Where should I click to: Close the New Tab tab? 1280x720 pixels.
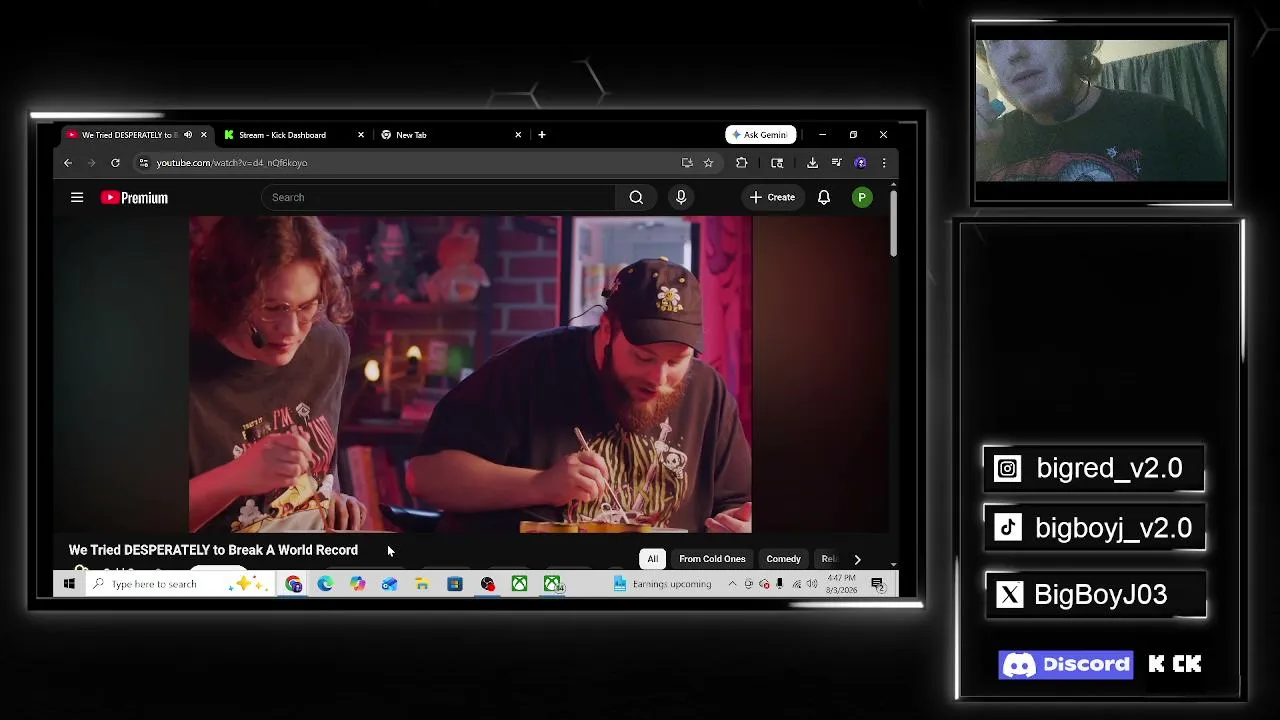pyautogui.click(x=518, y=135)
